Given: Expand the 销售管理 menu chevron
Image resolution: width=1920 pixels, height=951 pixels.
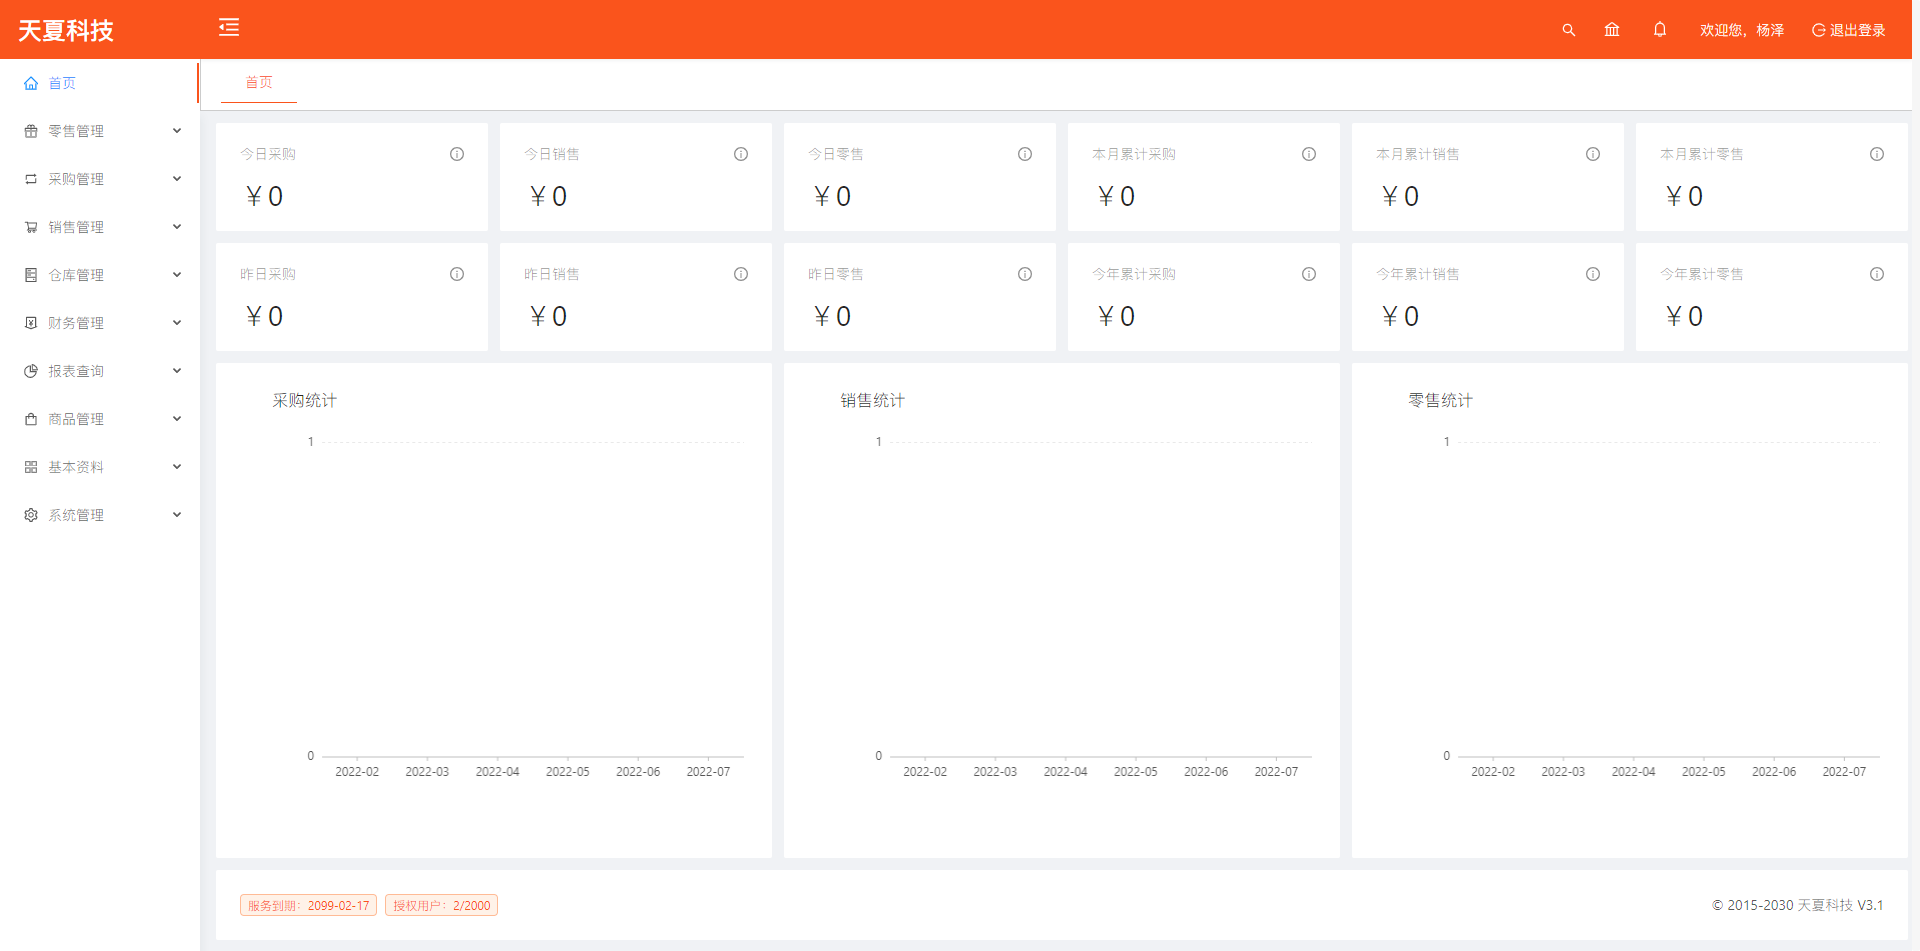Looking at the screenshot, I should [177, 227].
